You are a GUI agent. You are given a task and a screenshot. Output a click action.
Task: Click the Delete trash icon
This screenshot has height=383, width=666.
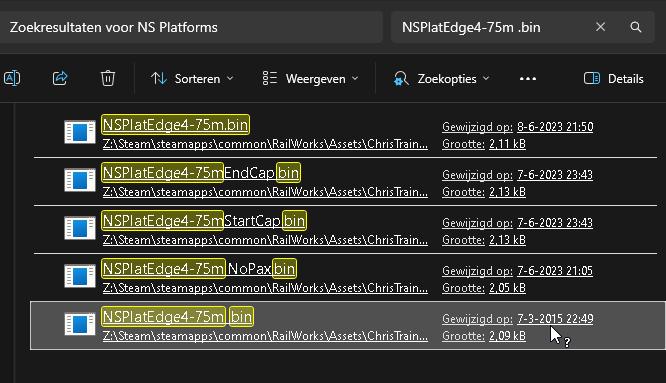point(108,78)
